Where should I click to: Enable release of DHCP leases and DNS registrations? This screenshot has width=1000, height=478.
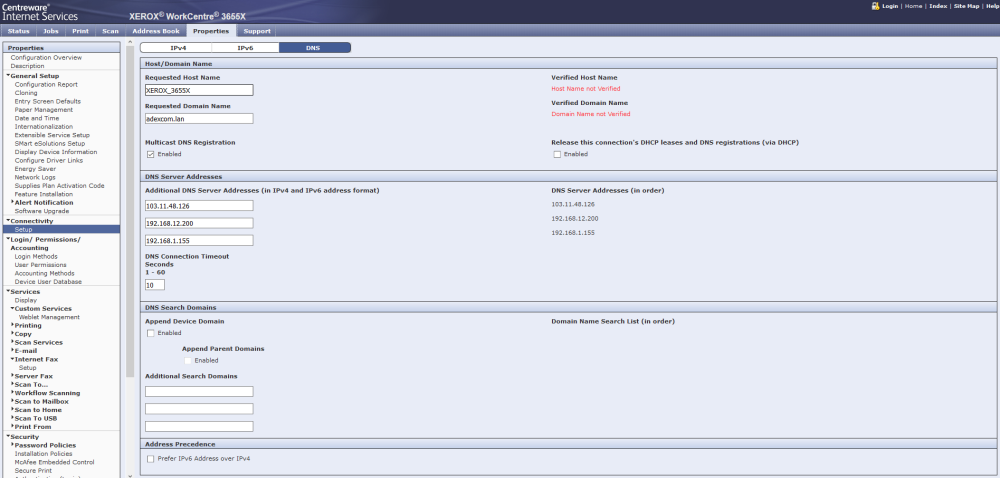tap(557, 154)
